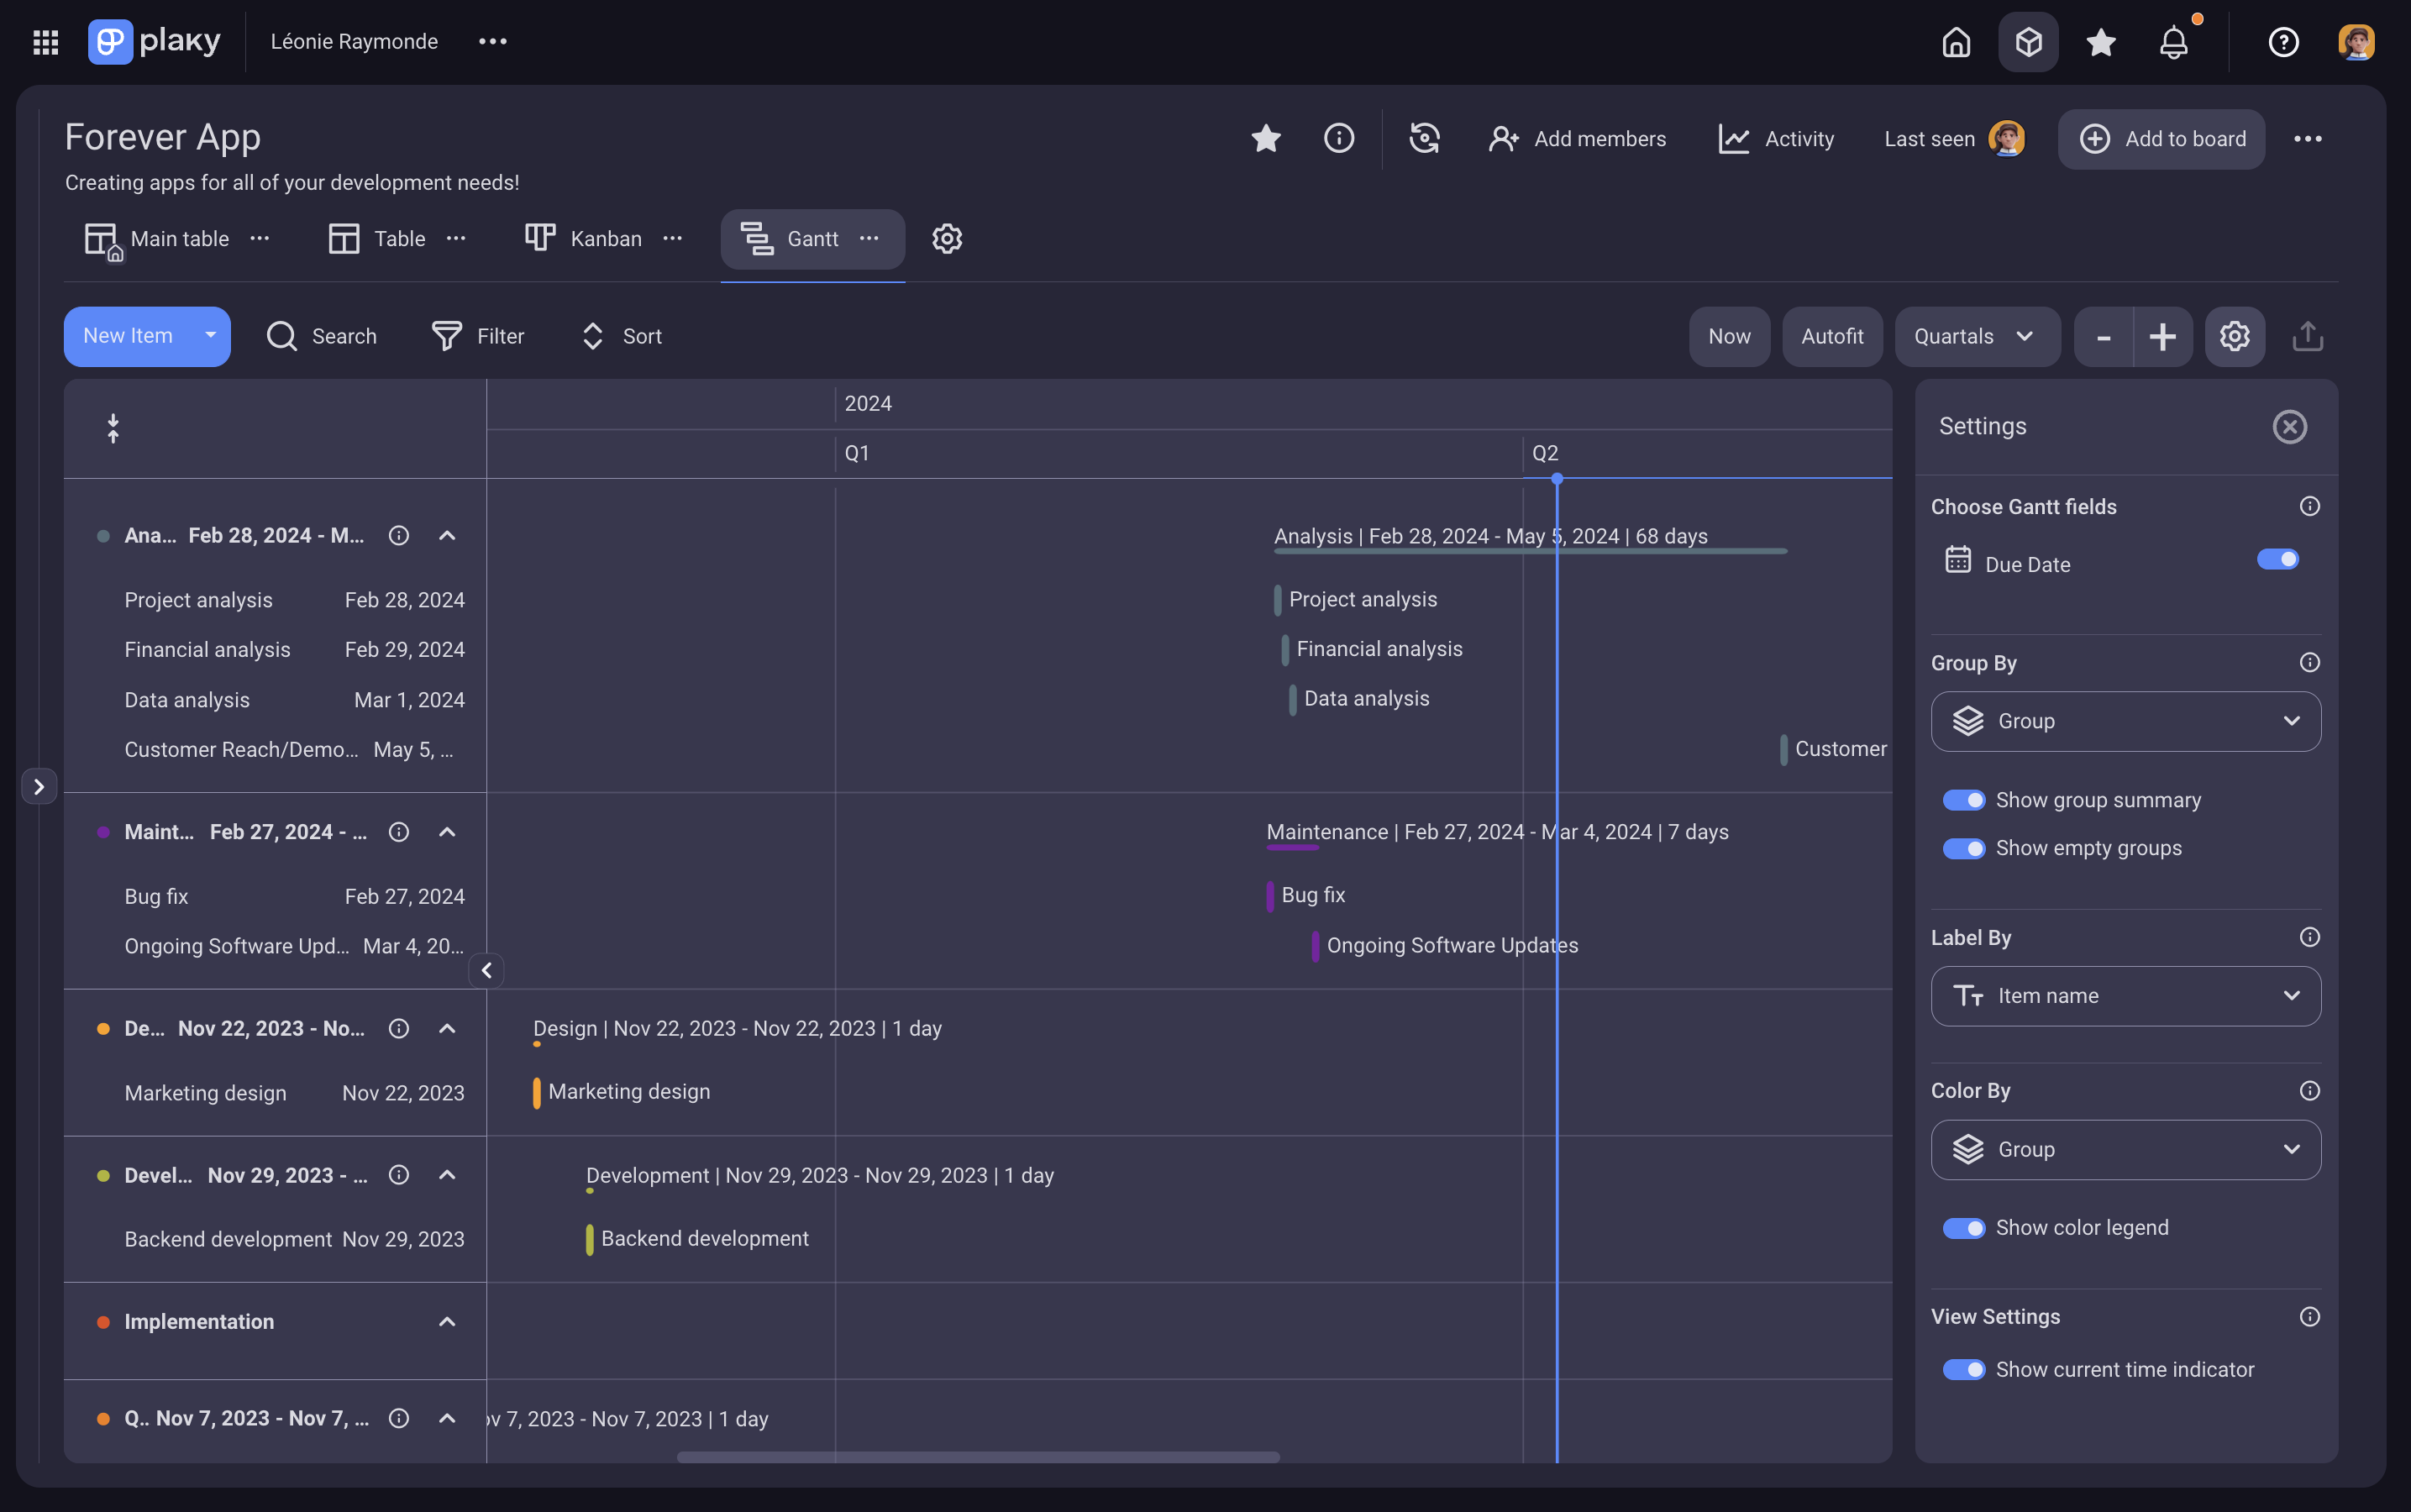Click the Export/download Gantt icon
Viewport: 2411px width, 1512px height.
pyautogui.click(x=2309, y=336)
